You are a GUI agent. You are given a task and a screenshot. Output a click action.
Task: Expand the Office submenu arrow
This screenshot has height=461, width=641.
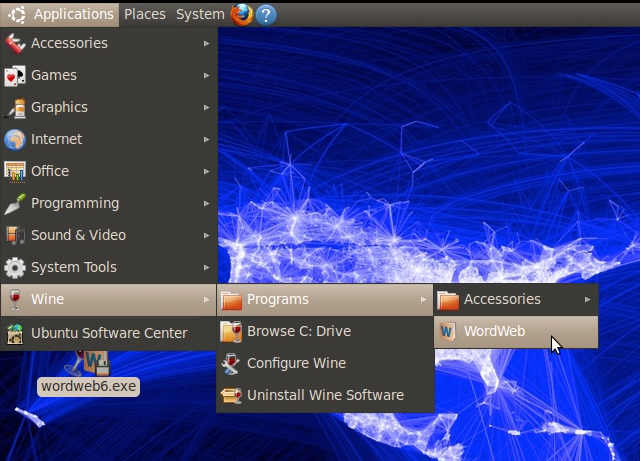tap(206, 172)
